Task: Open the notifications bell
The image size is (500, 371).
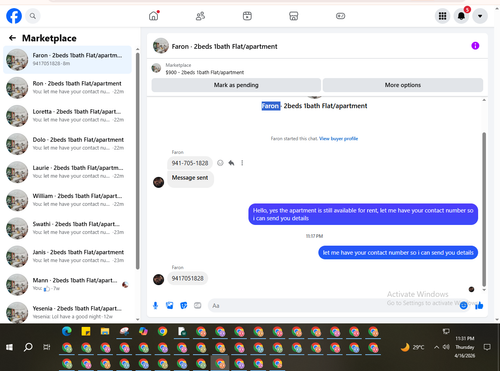Action: [461, 16]
